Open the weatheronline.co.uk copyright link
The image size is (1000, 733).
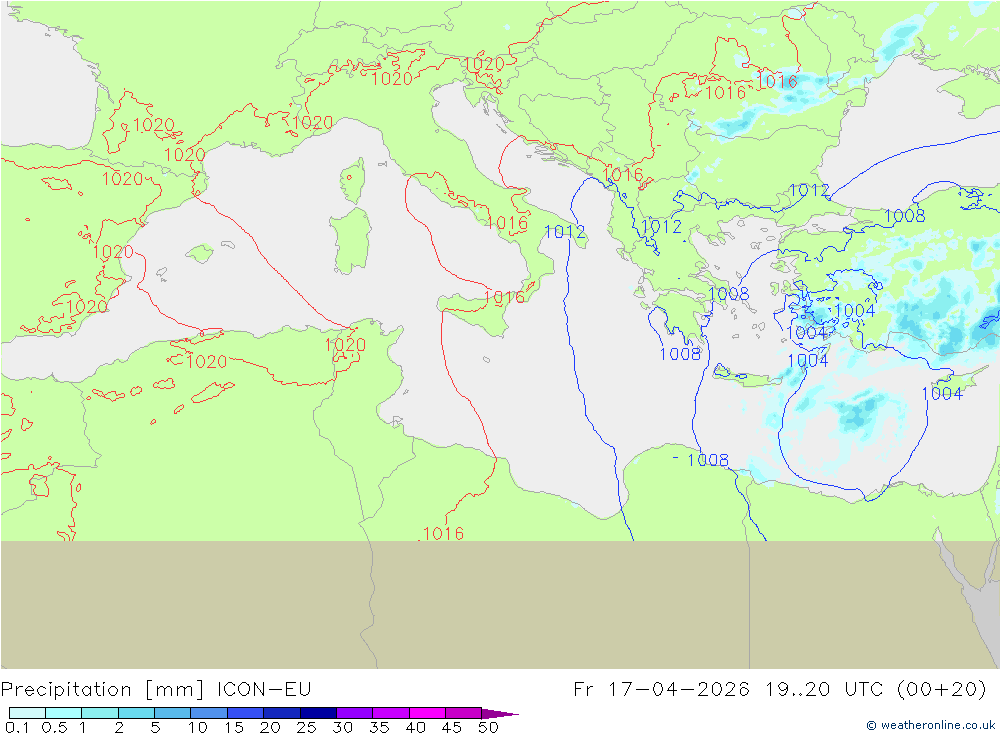(930, 725)
